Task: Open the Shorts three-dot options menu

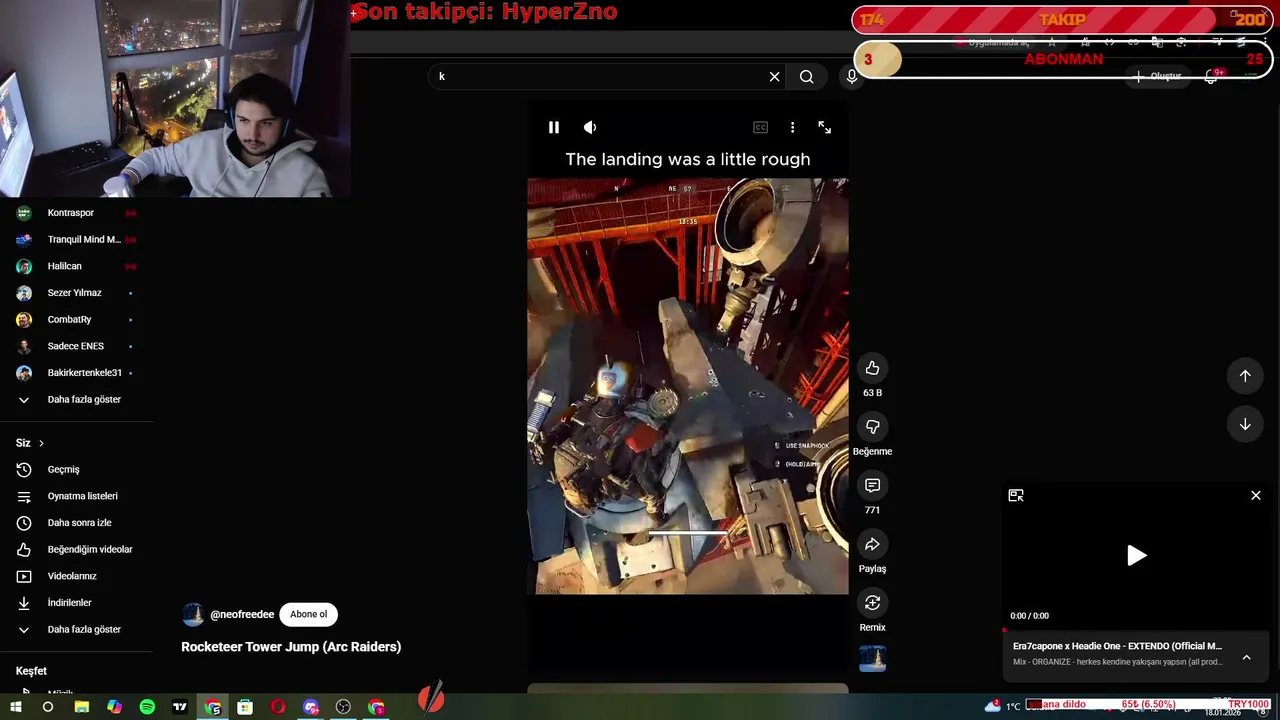Action: point(792,127)
